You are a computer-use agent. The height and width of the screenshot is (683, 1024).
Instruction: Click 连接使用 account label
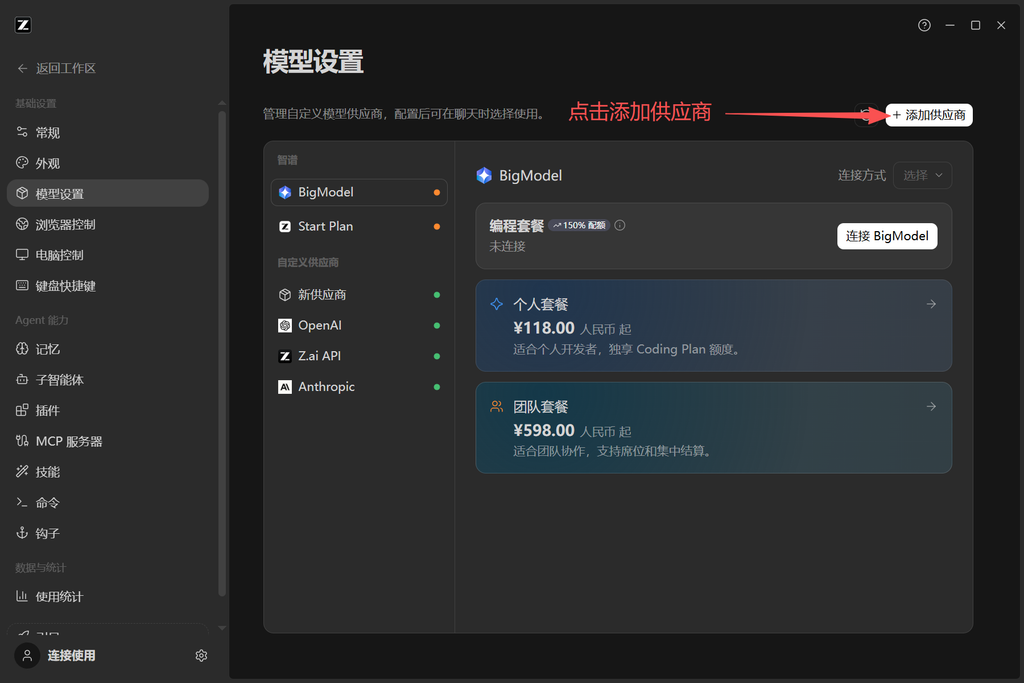(71, 656)
